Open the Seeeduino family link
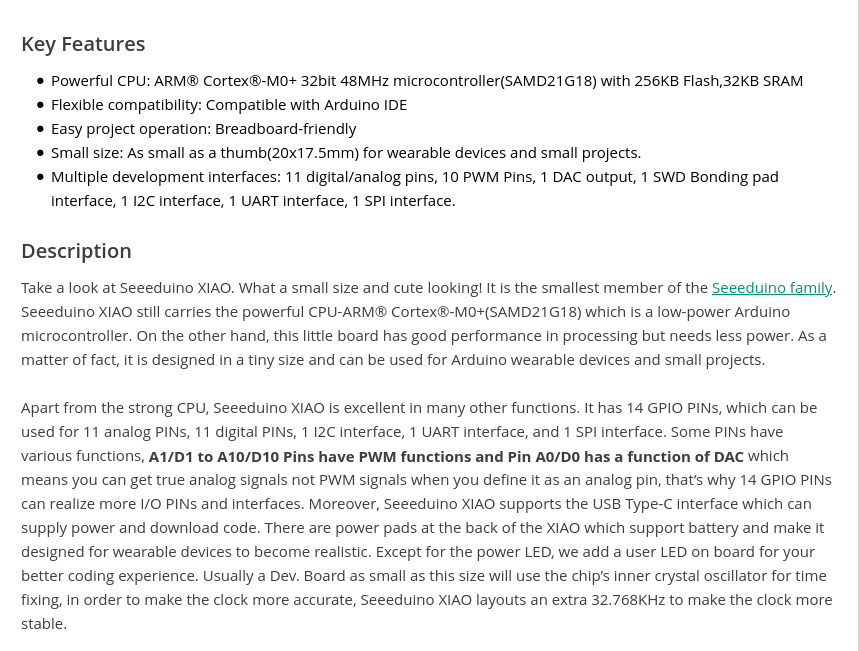This screenshot has height=651, width=859. point(771,288)
